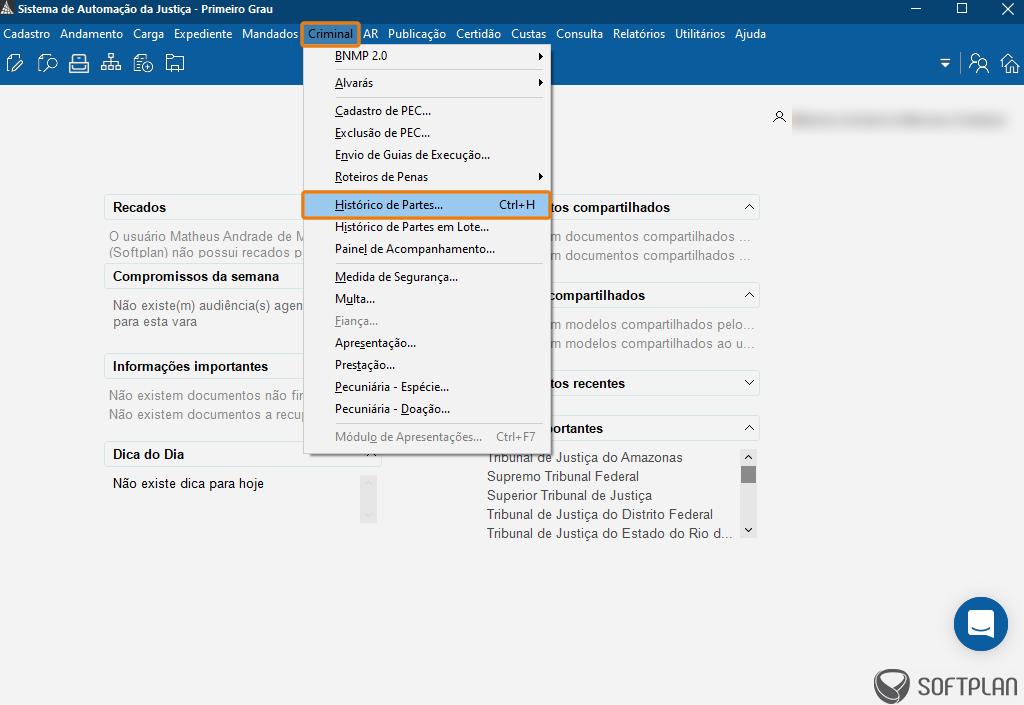
Task: Click the document edit pencil toolbar icon
Action: click(x=15, y=63)
